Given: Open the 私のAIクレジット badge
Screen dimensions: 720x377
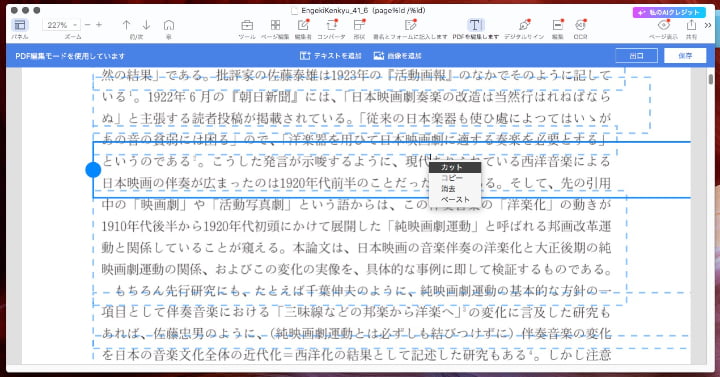Looking at the screenshot, I should [x=669, y=12].
